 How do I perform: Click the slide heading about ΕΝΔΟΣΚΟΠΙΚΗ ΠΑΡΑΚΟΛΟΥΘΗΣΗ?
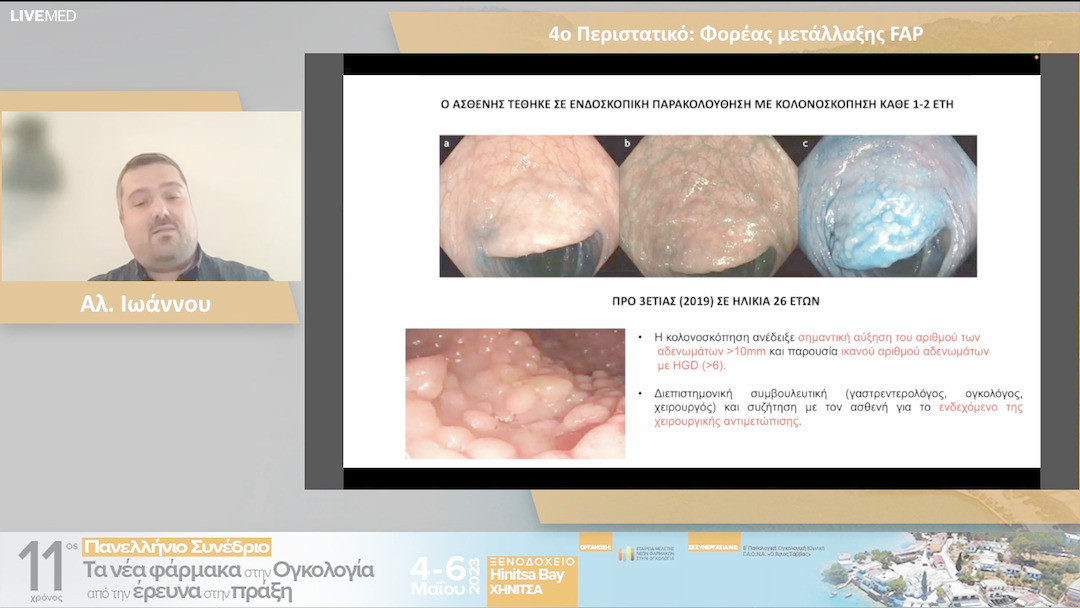click(690, 103)
